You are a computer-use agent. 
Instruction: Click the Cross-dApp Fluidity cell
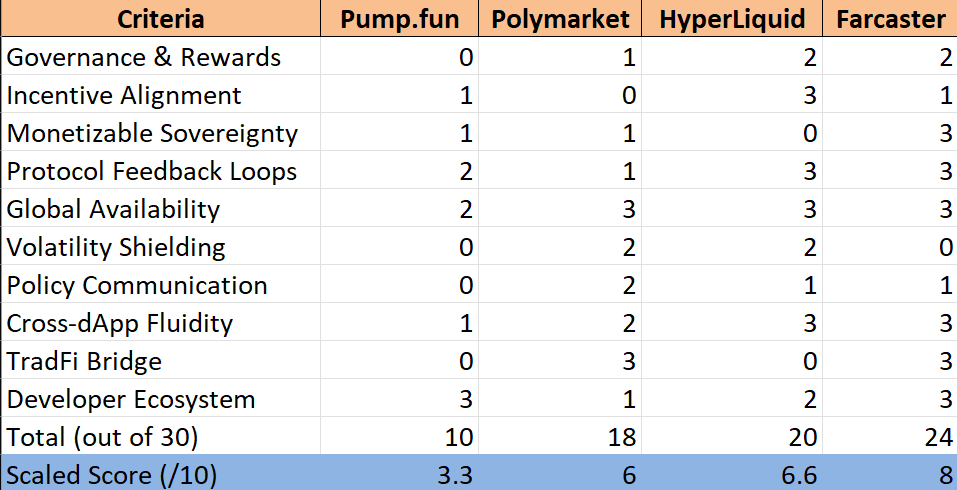coord(161,322)
